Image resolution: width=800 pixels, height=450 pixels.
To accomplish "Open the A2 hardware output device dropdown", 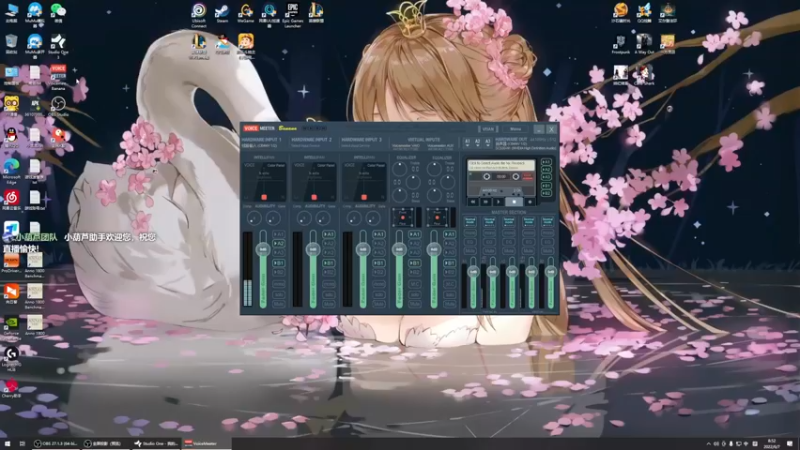I will [x=478, y=142].
